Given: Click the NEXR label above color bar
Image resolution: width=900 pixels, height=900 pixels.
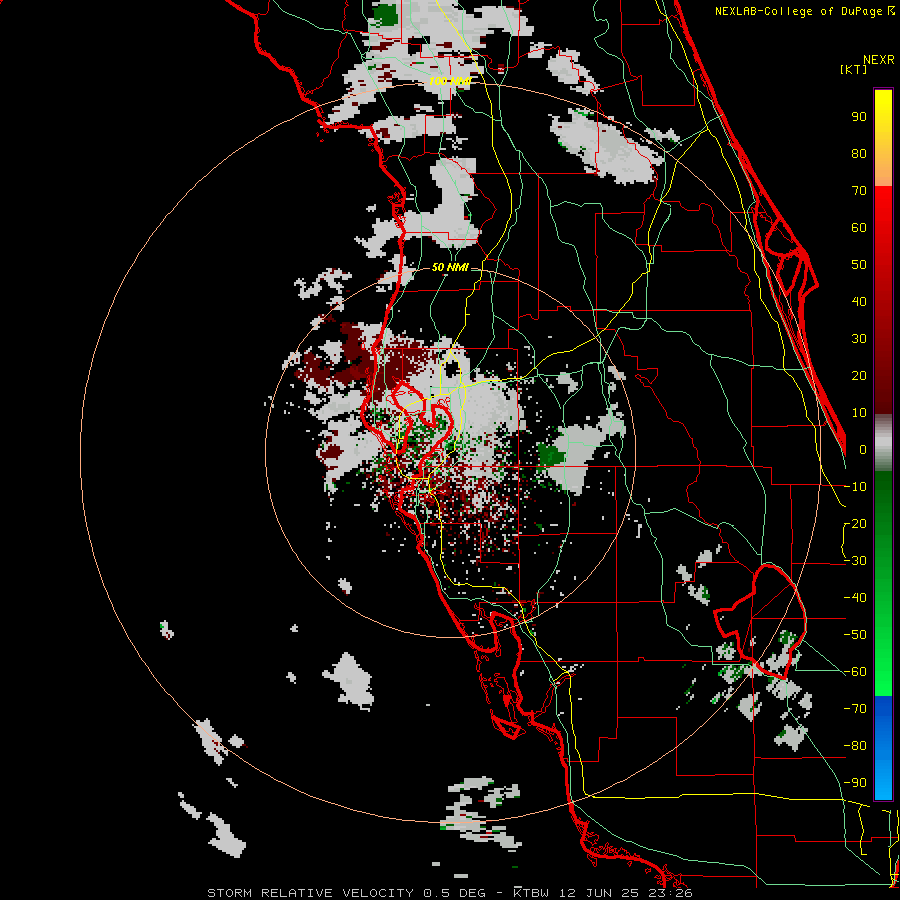Looking at the screenshot, I should pos(878,60).
